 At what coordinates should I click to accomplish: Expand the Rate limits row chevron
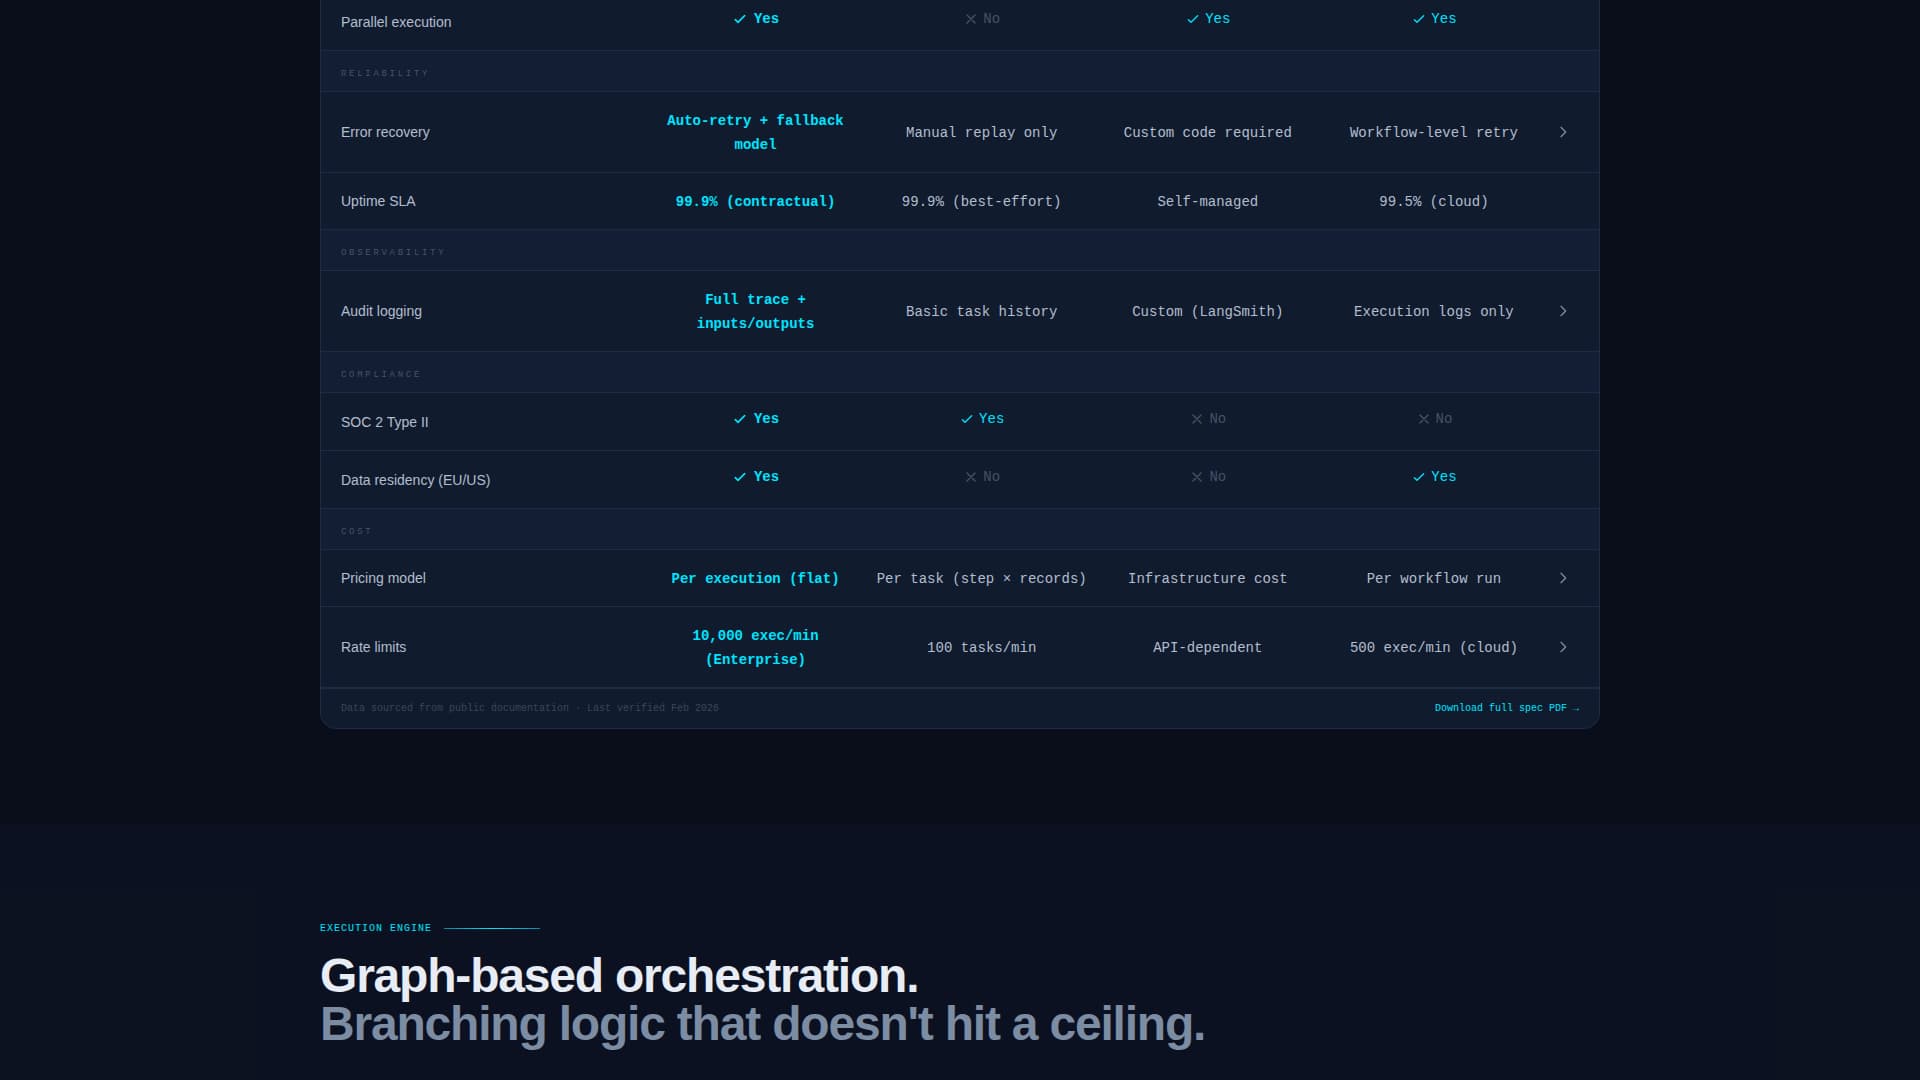point(1563,647)
